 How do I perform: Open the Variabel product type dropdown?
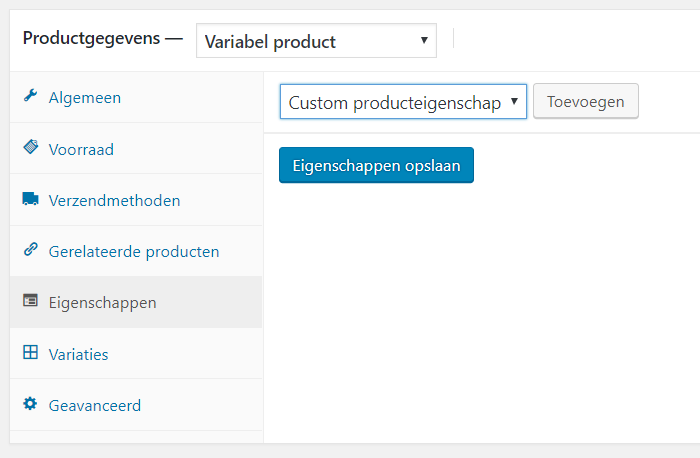[x=317, y=41]
